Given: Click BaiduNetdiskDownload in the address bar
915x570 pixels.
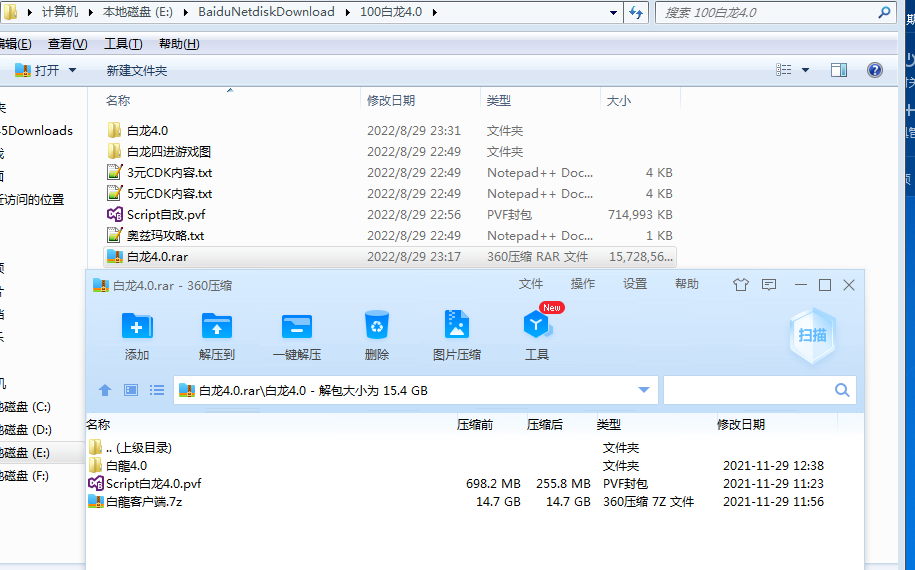Looking at the screenshot, I should tap(266, 12).
